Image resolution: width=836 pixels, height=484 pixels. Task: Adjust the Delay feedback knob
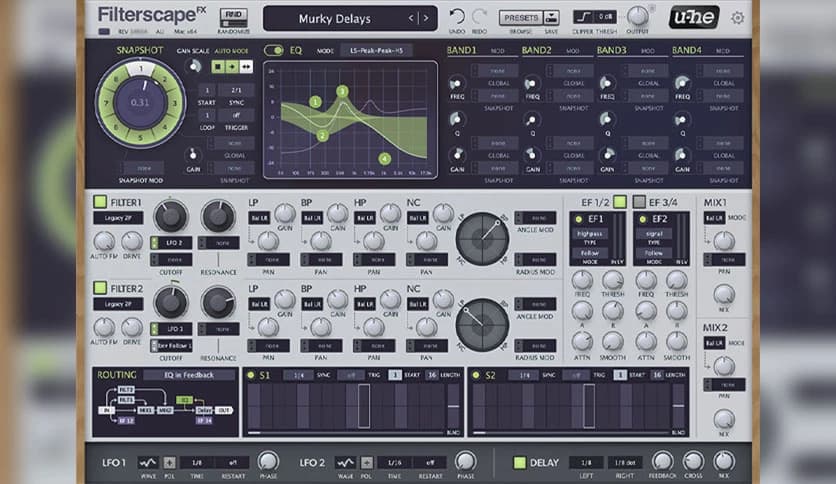(662, 461)
